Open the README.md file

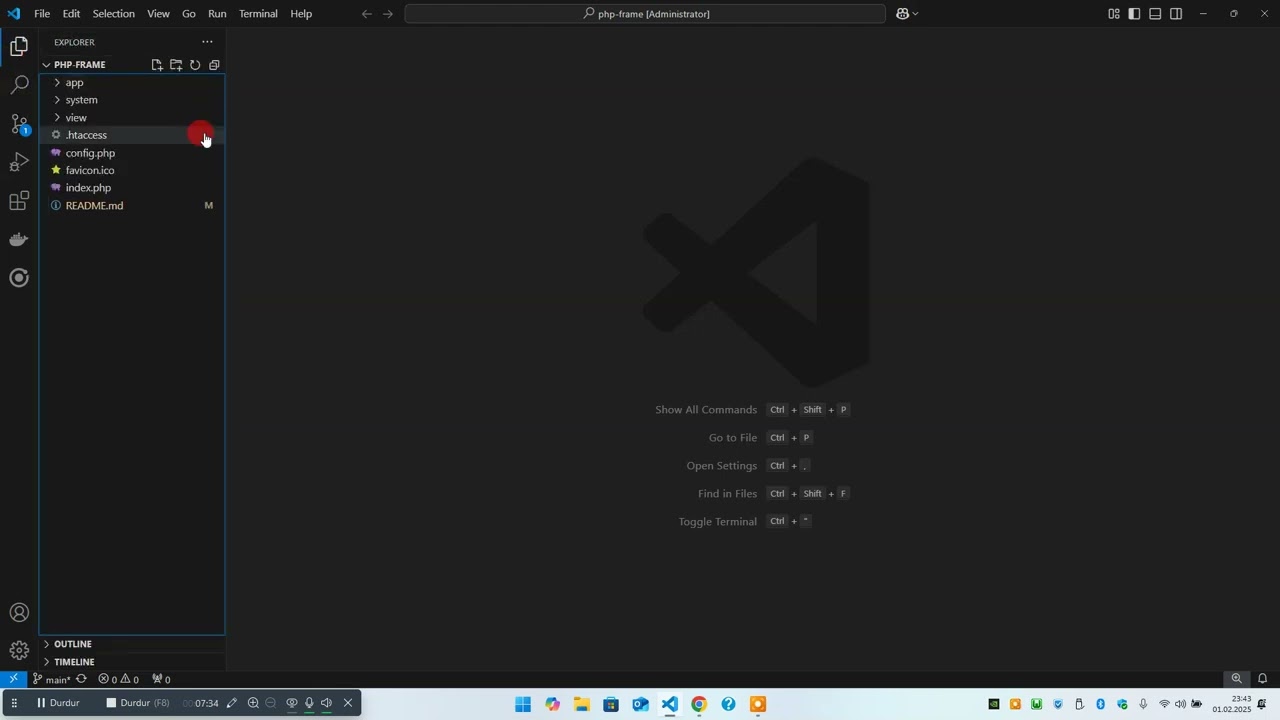coord(132,205)
